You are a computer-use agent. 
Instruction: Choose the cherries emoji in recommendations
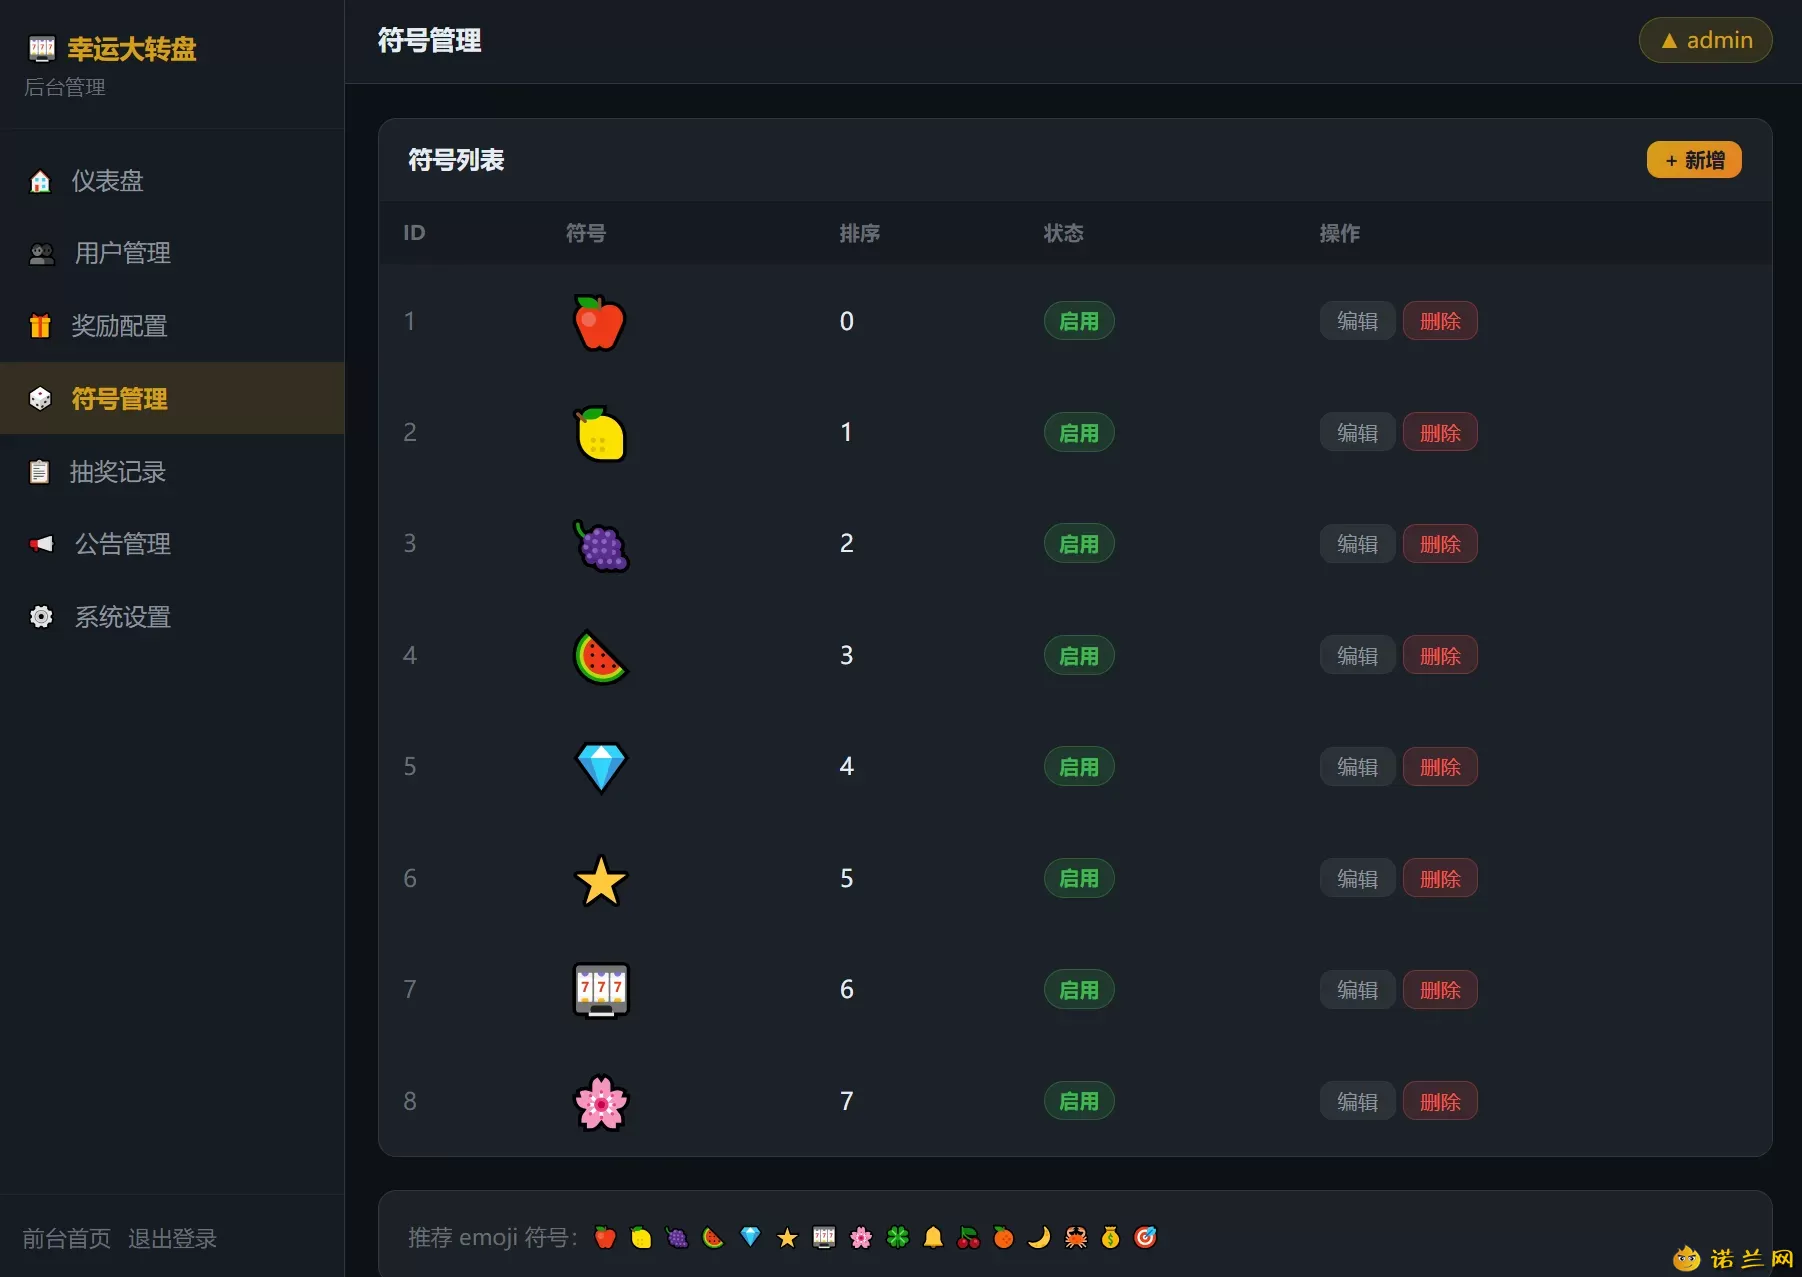[968, 1238]
